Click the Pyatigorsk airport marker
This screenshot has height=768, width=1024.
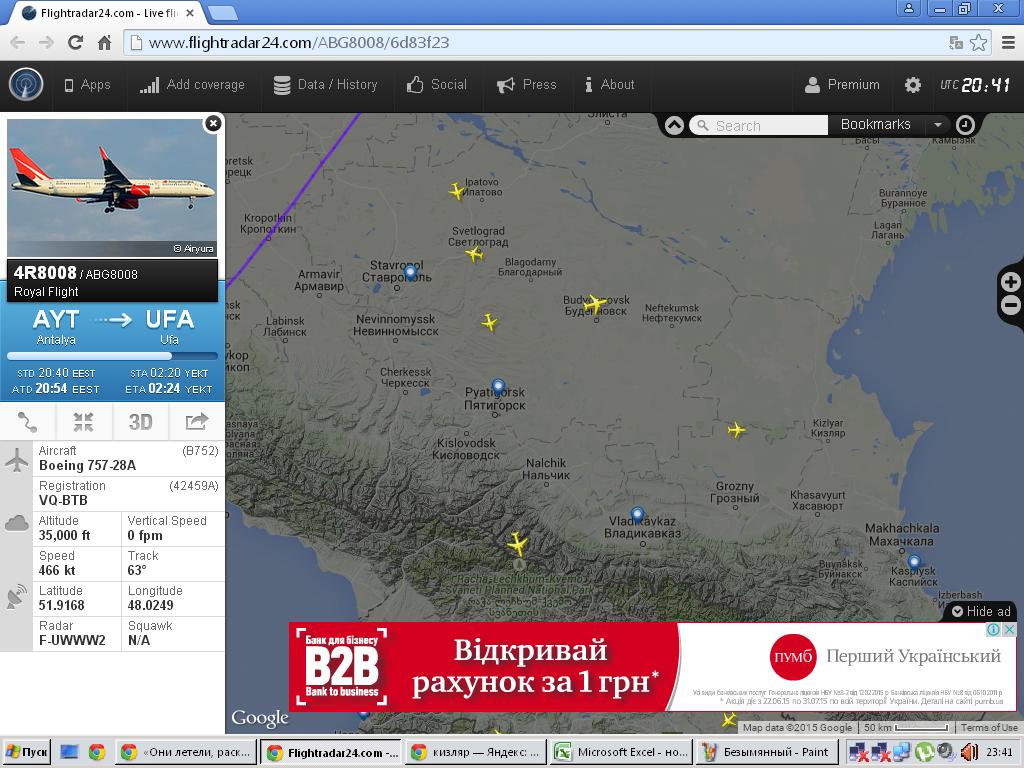498,387
